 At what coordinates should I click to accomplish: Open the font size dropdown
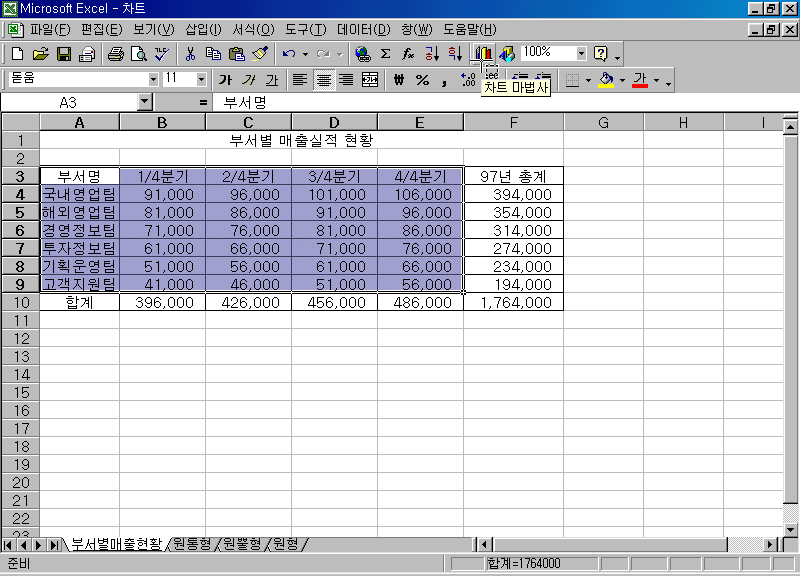pos(201,80)
